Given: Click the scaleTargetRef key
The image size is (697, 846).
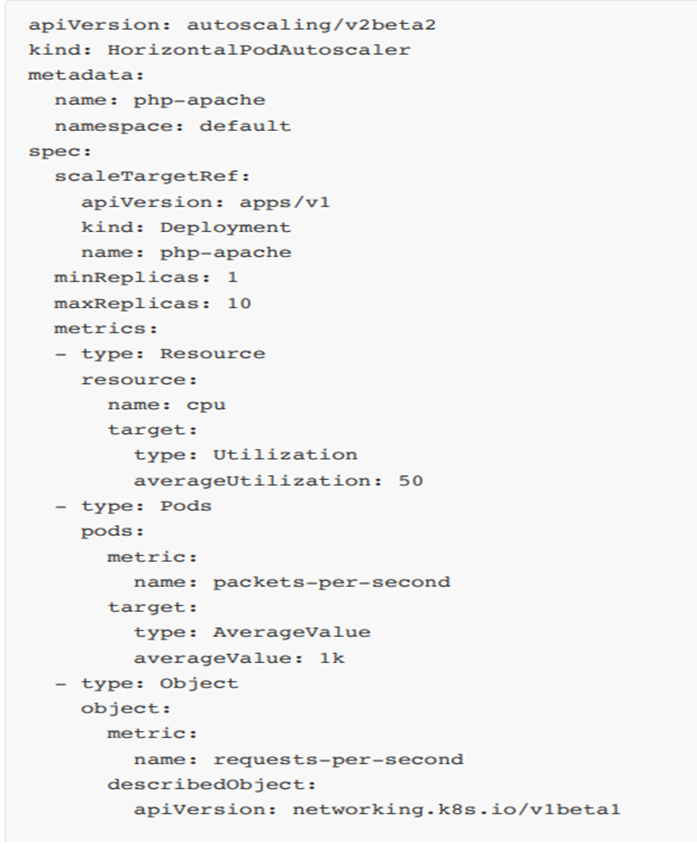Looking at the screenshot, I should coord(152,177).
